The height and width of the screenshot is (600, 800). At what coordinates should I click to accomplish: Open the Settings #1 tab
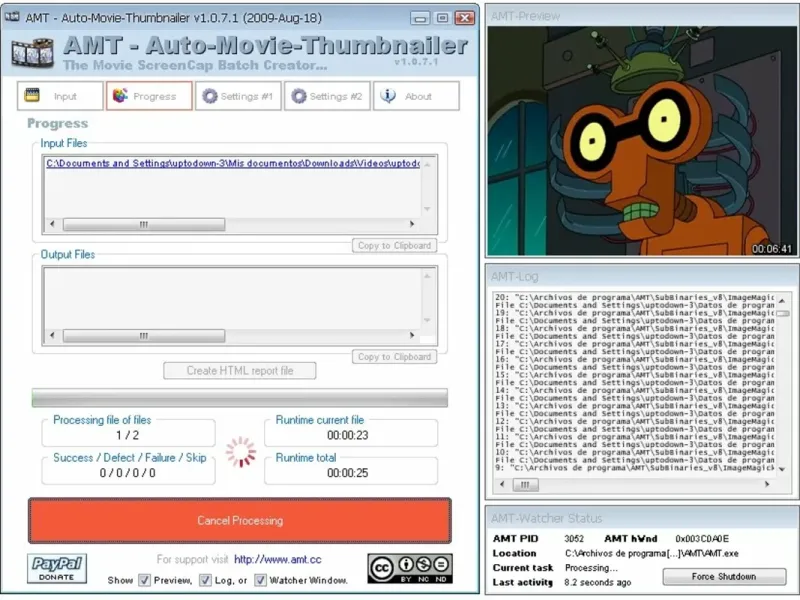(238, 96)
